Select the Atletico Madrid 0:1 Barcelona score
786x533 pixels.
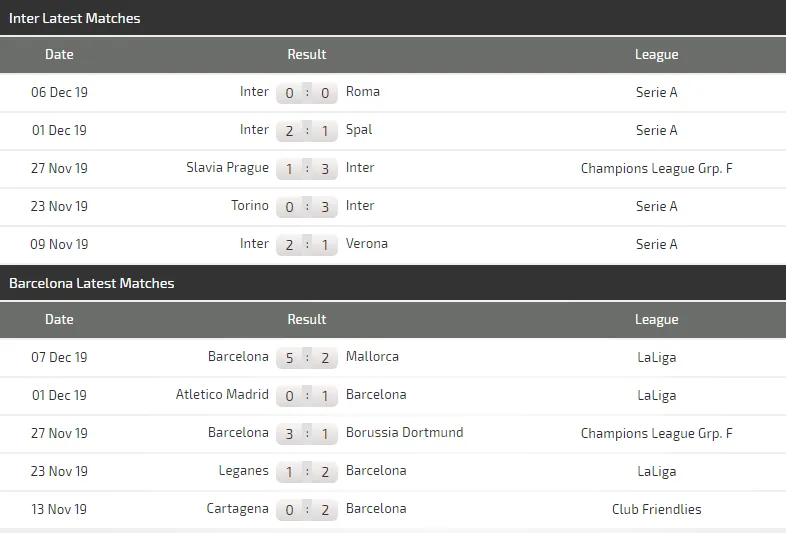[x=307, y=396]
